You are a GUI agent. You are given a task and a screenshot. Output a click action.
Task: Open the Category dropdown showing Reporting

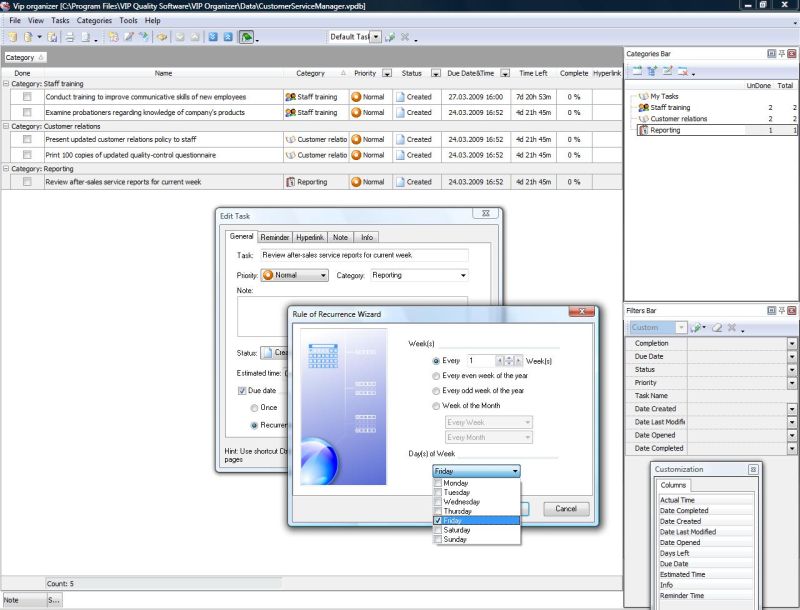tap(463, 275)
